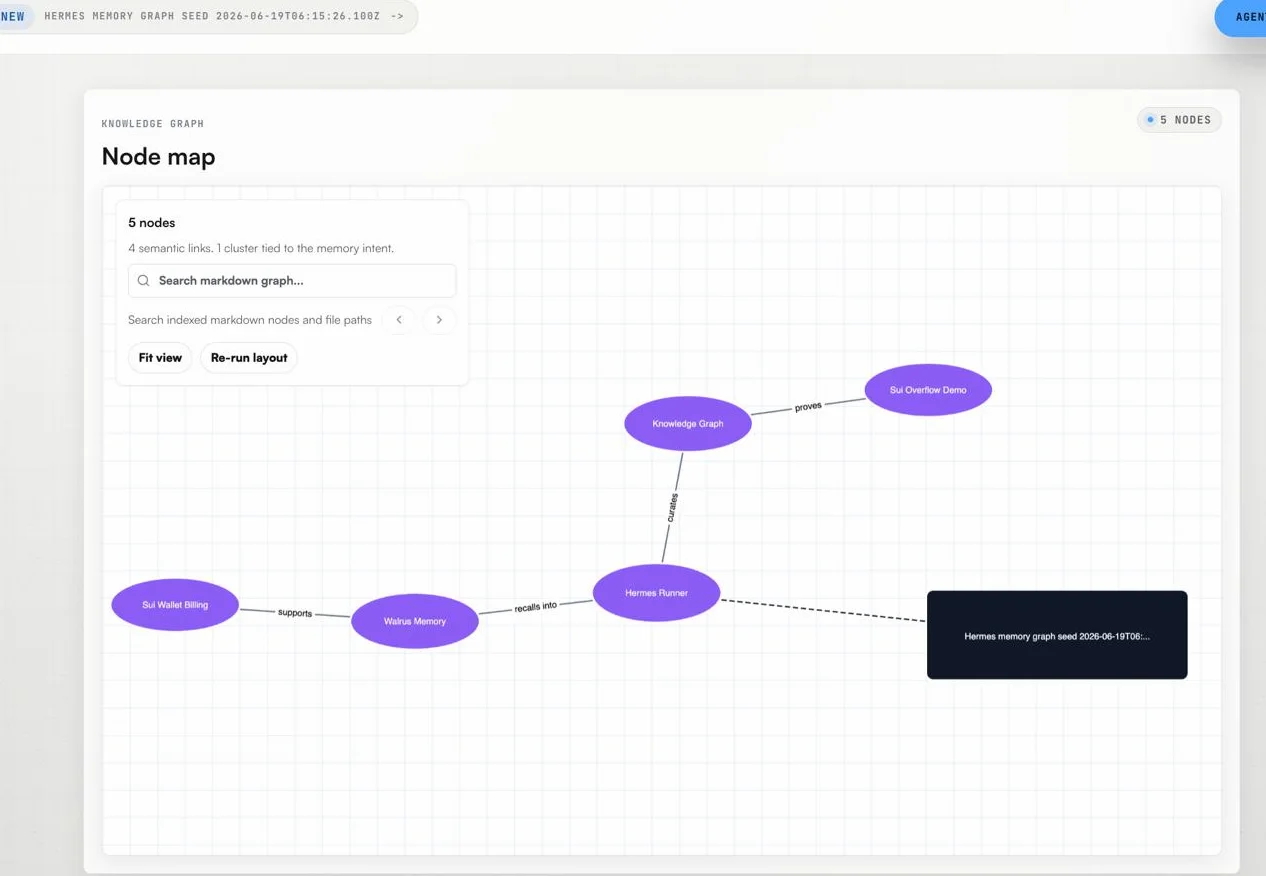The width and height of the screenshot is (1266, 876).
Task: Click 'Search indexed markdown nodes and file paths' text
Action: (x=250, y=320)
